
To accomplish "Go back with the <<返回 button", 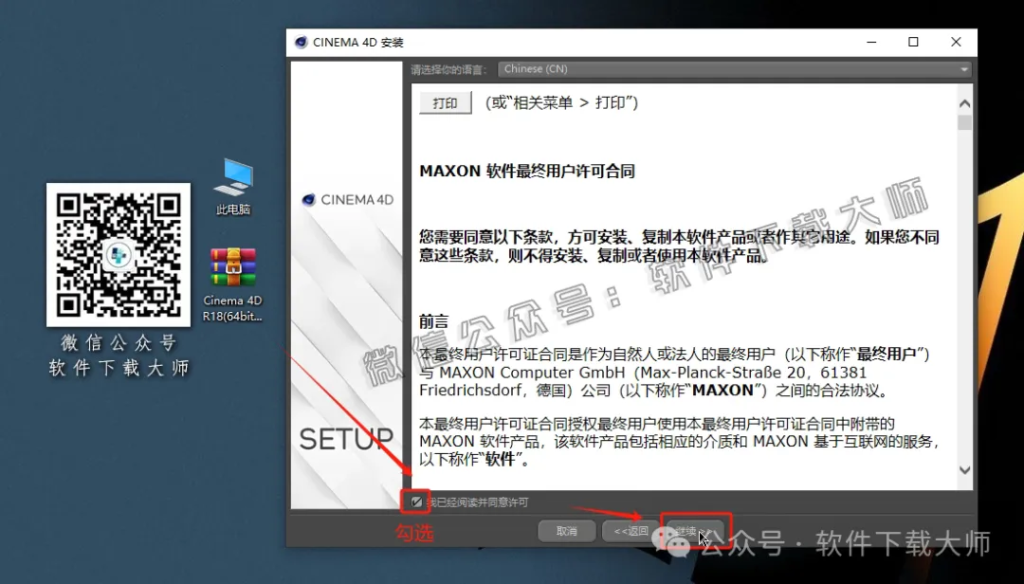I will [630, 531].
